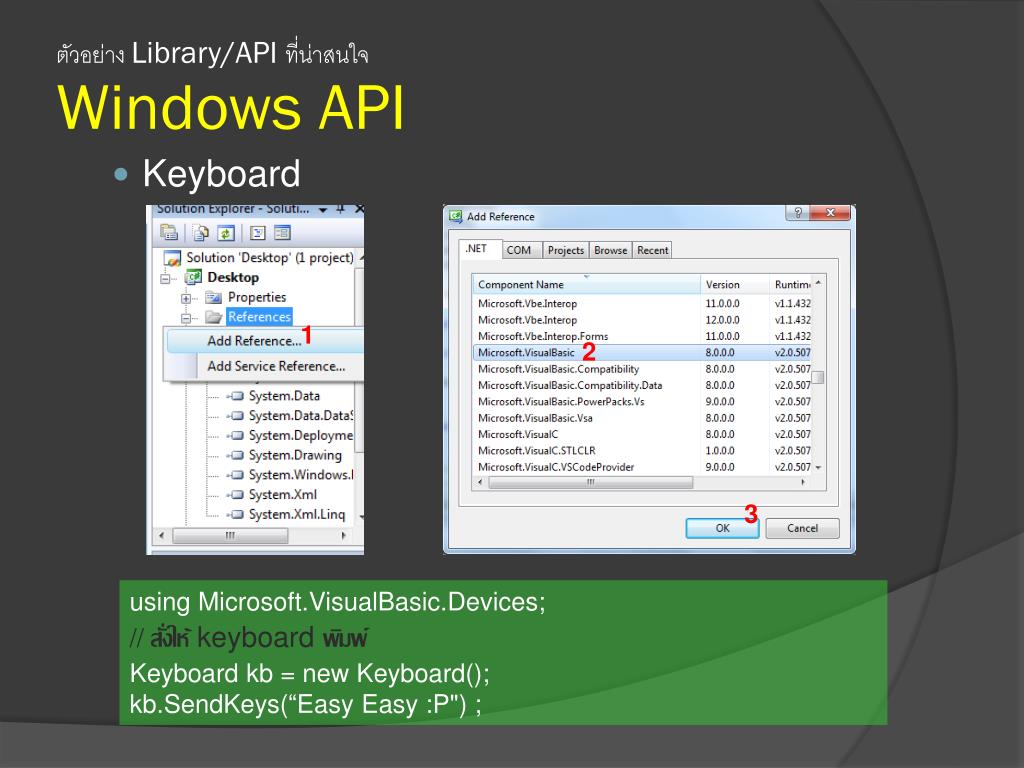This screenshot has width=1024, height=768.
Task: Click the System.Xml.Linq reference icon
Action: coord(236,515)
